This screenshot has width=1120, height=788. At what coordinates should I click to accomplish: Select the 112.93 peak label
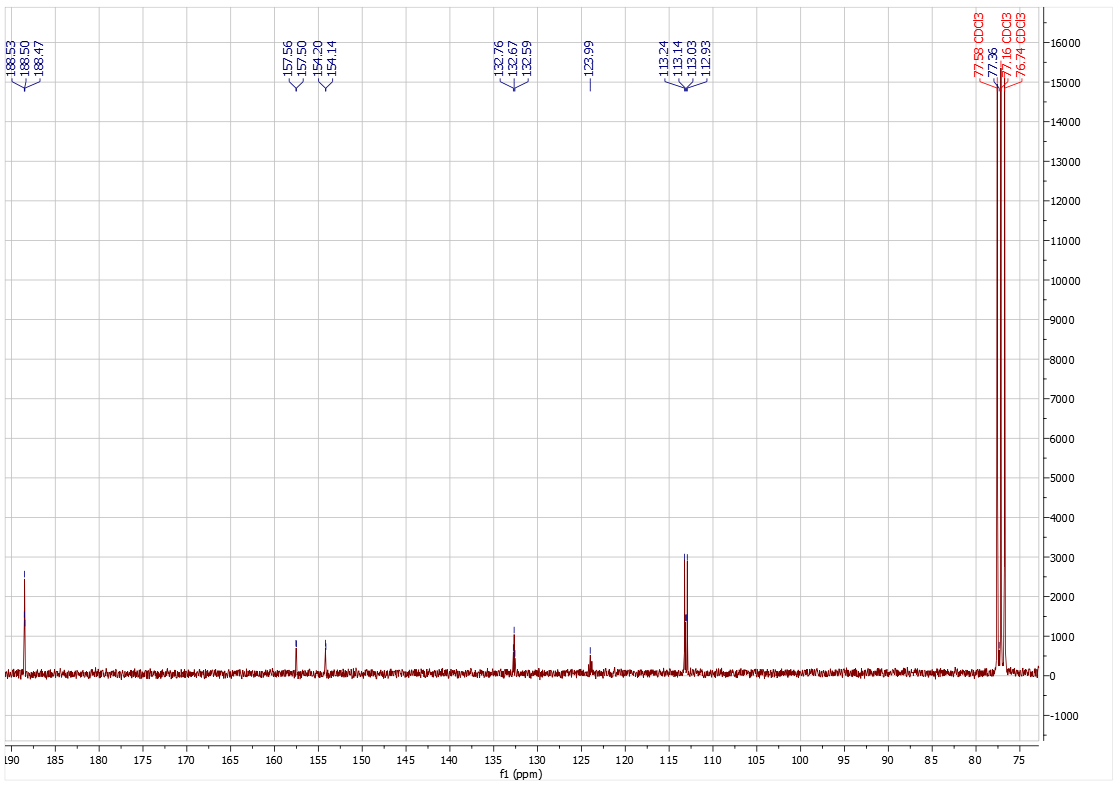point(705,59)
